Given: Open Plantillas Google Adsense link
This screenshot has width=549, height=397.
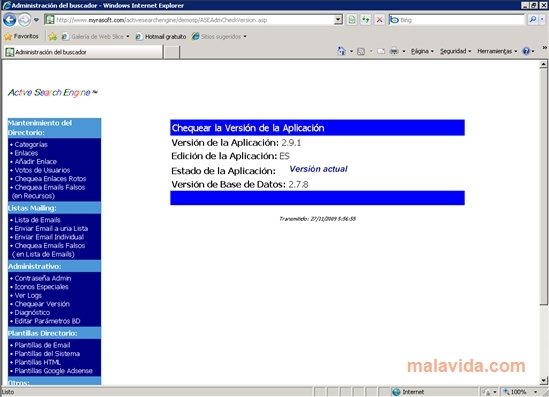Looking at the screenshot, I should 53,371.
